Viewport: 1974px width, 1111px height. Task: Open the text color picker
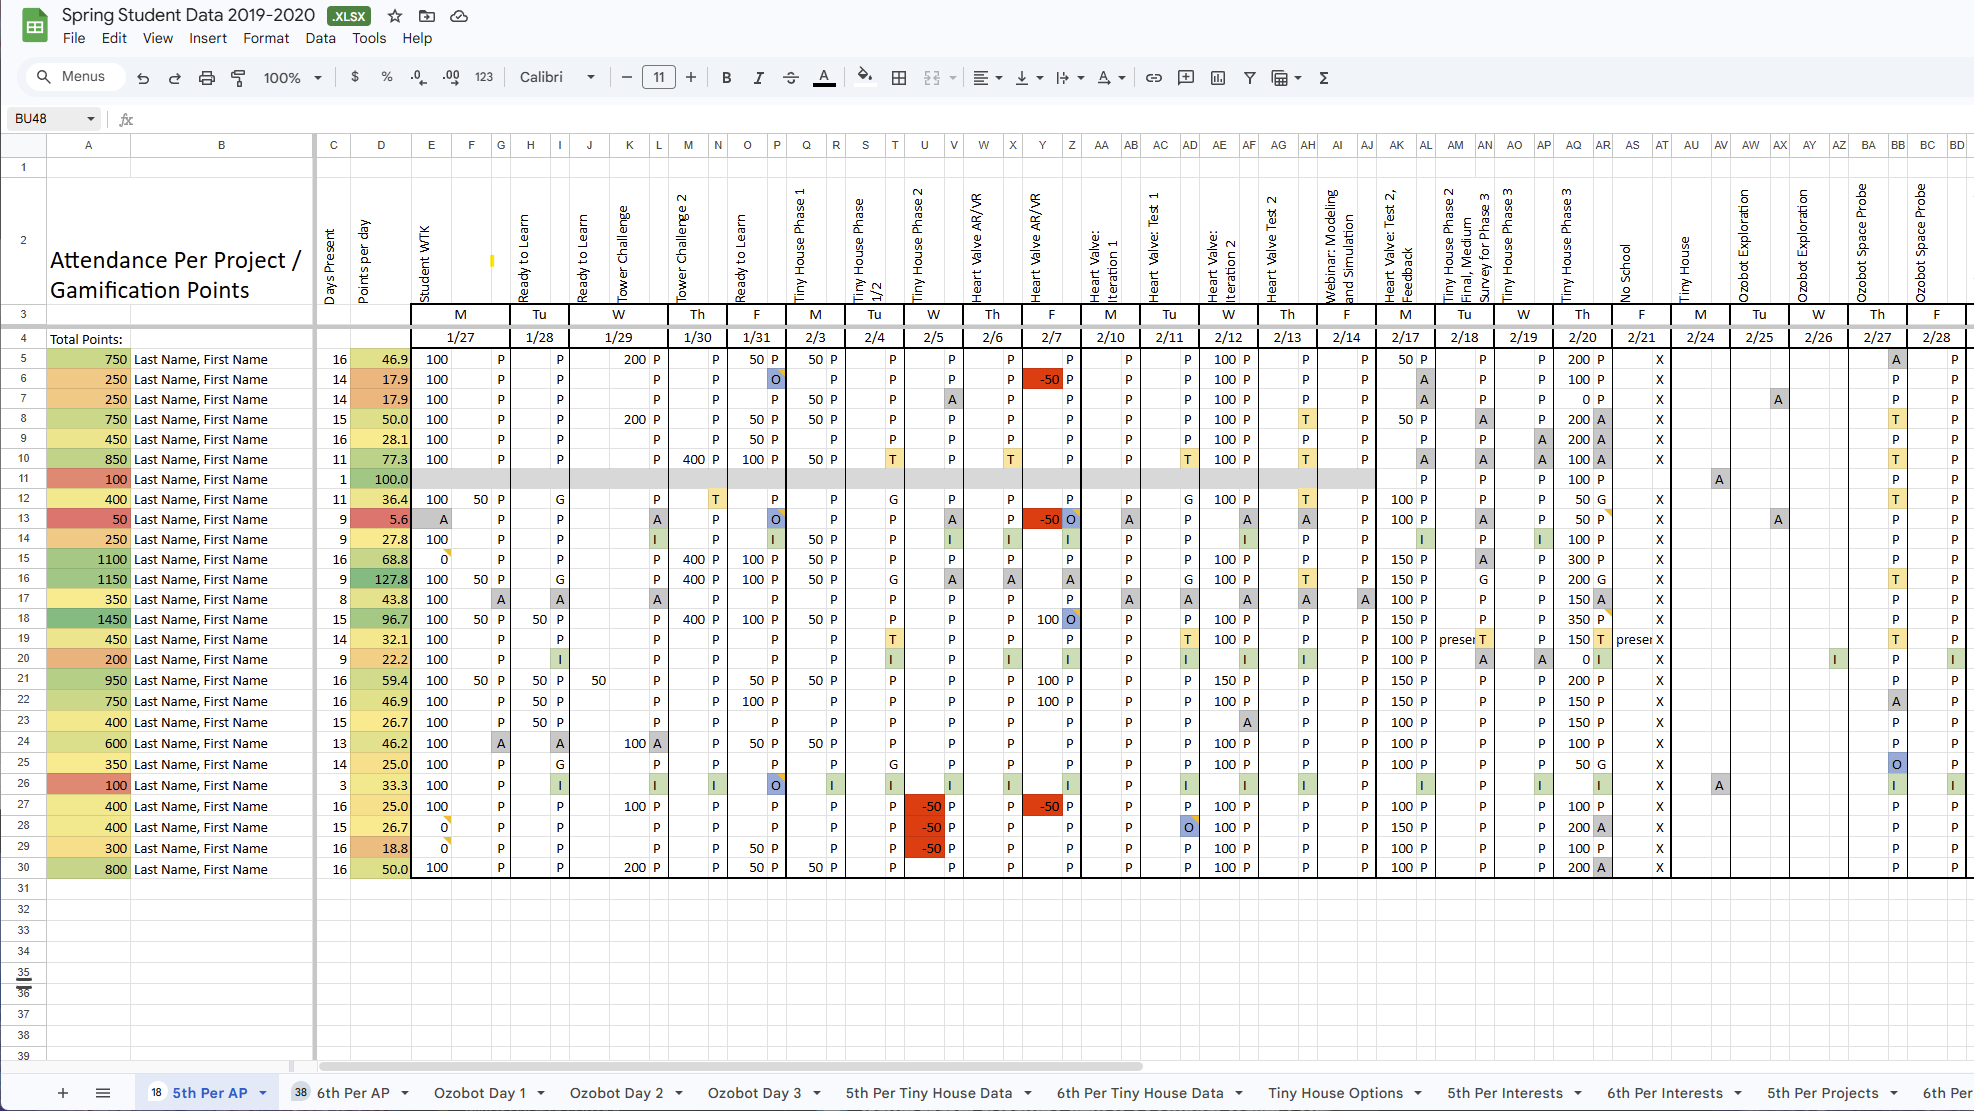click(x=823, y=77)
